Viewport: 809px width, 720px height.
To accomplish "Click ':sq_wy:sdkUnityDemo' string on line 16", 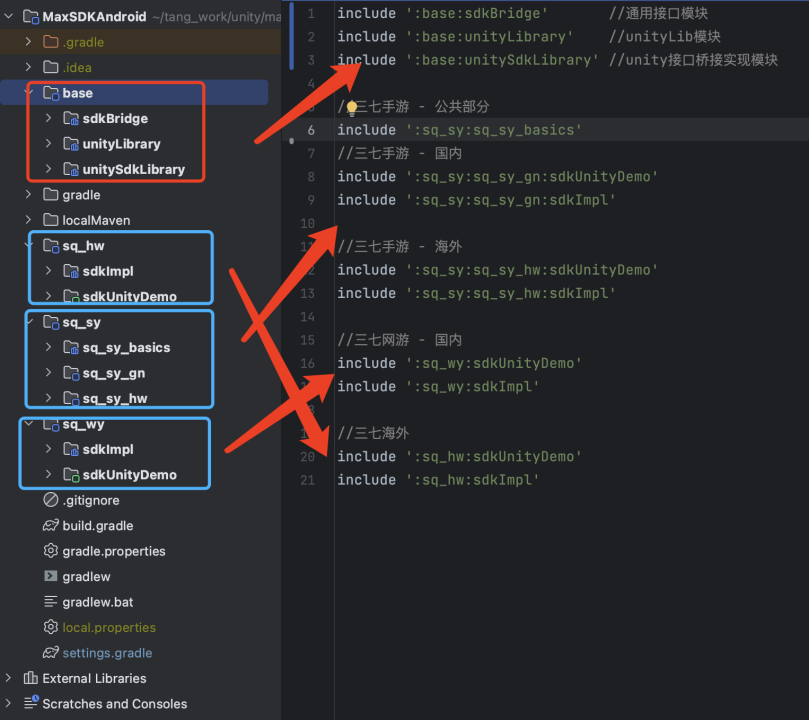I will 494,363.
